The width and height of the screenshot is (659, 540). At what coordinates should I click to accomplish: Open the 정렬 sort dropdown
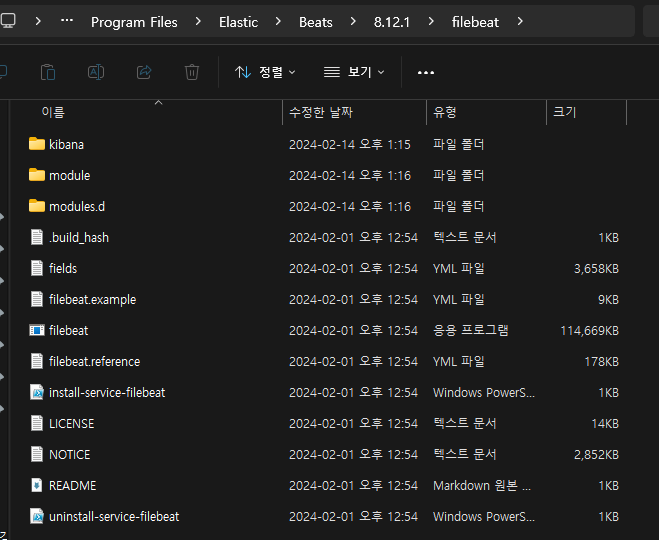click(x=265, y=72)
